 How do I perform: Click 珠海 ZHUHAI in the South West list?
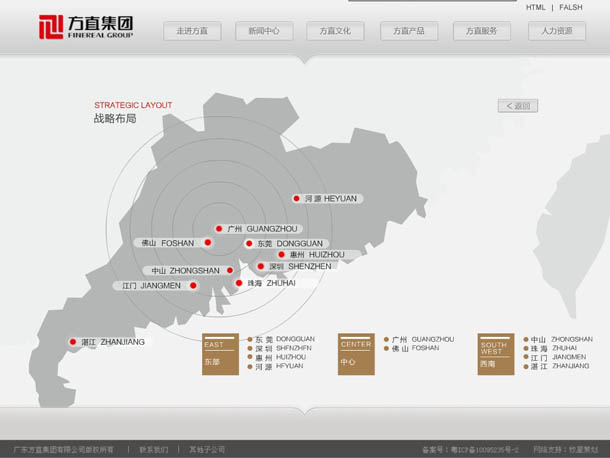[550, 348]
